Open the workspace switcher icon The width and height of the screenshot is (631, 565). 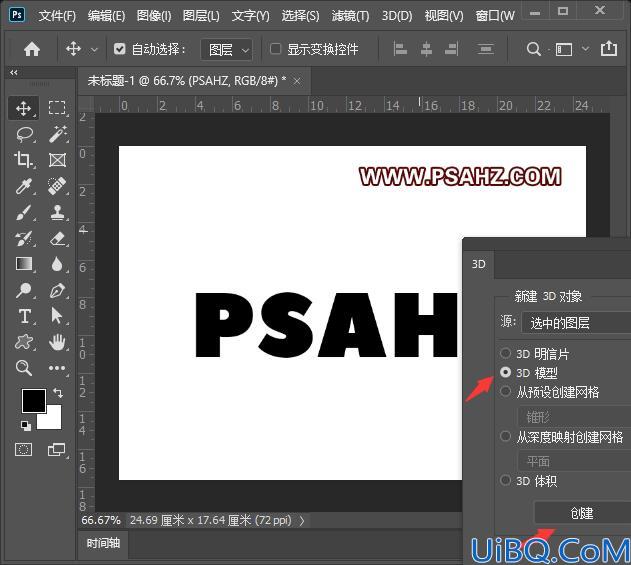pyautogui.click(x=564, y=49)
